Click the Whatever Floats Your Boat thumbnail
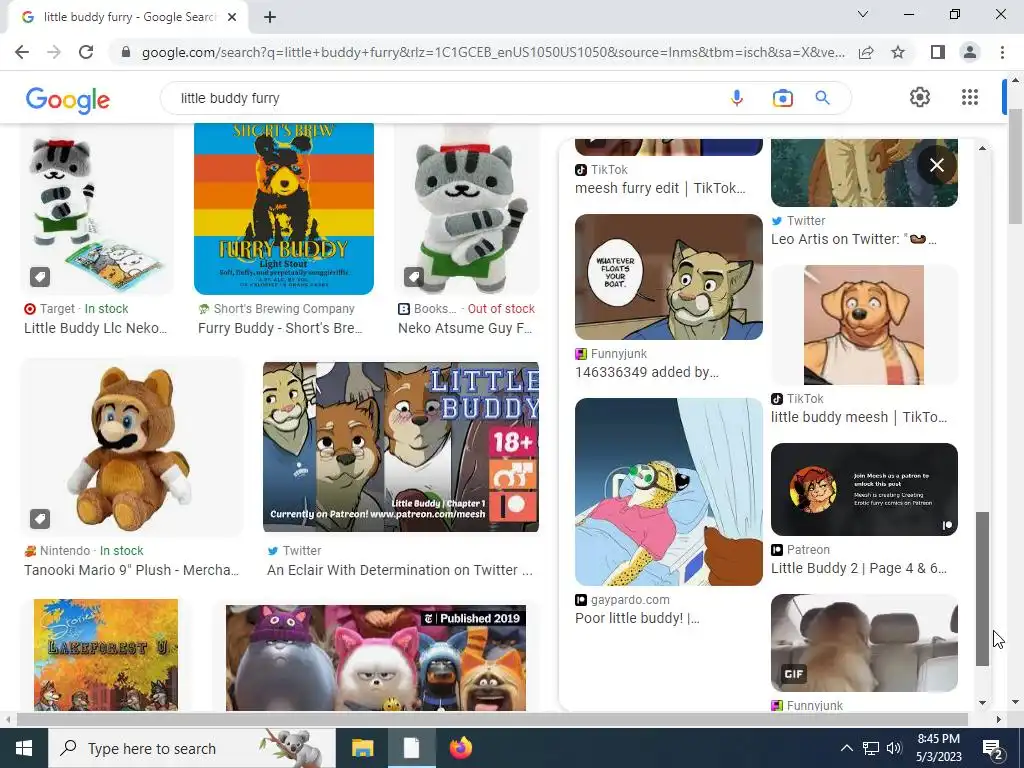1024x768 pixels. click(669, 277)
